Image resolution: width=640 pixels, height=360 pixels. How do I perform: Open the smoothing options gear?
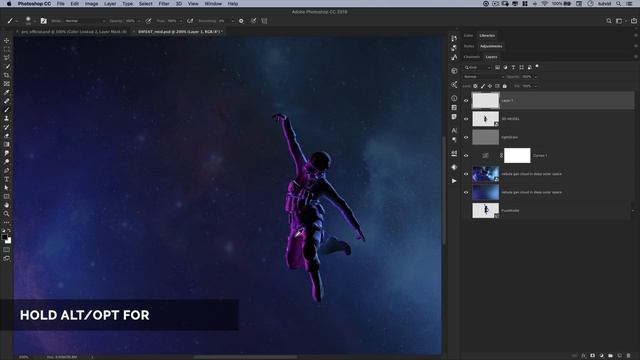(x=241, y=21)
